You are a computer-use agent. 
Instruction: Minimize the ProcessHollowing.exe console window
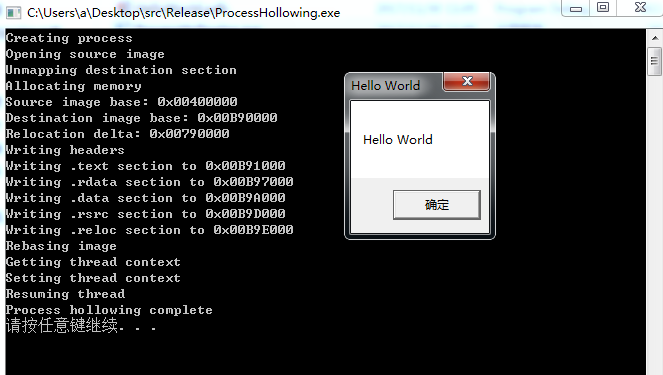pos(575,8)
